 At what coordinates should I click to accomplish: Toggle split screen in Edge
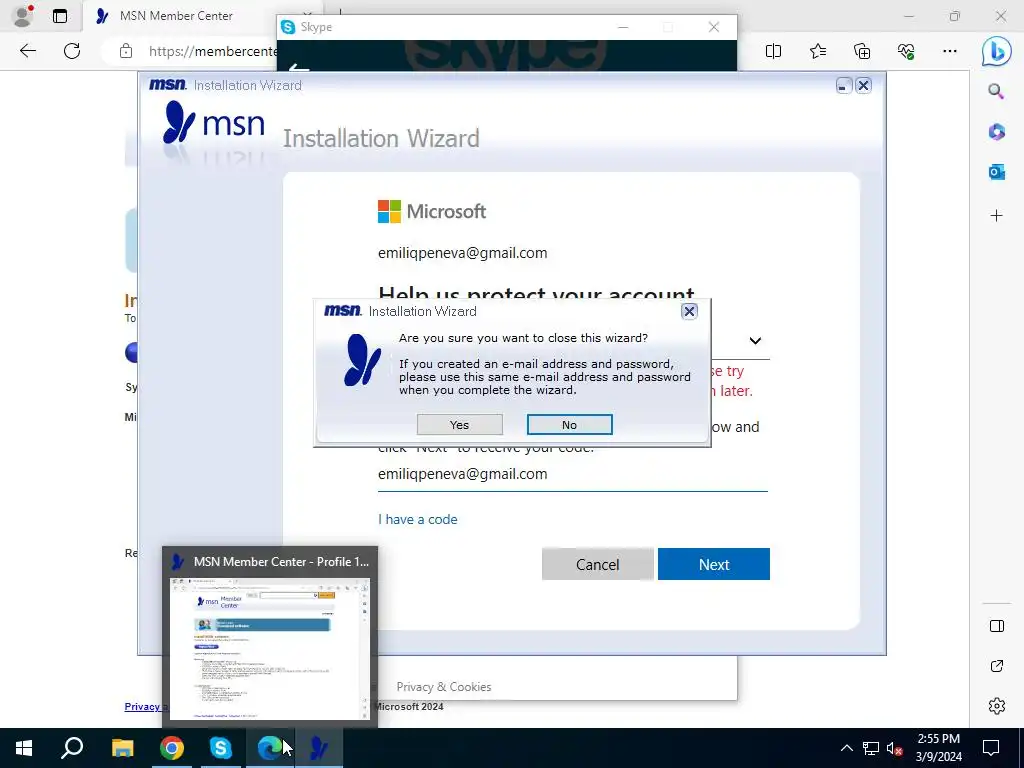[773, 51]
